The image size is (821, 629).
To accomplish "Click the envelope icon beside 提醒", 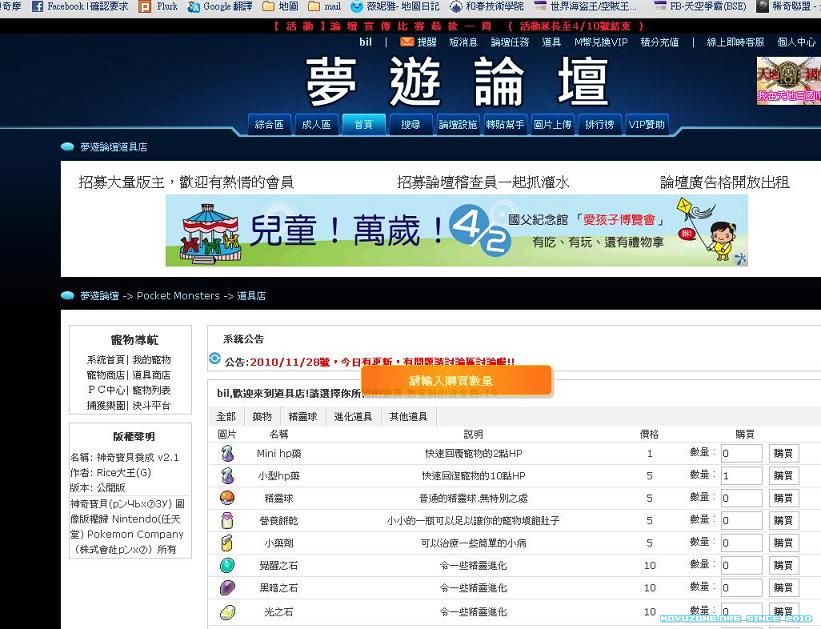I will pyautogui.click(x=406, y=42).
